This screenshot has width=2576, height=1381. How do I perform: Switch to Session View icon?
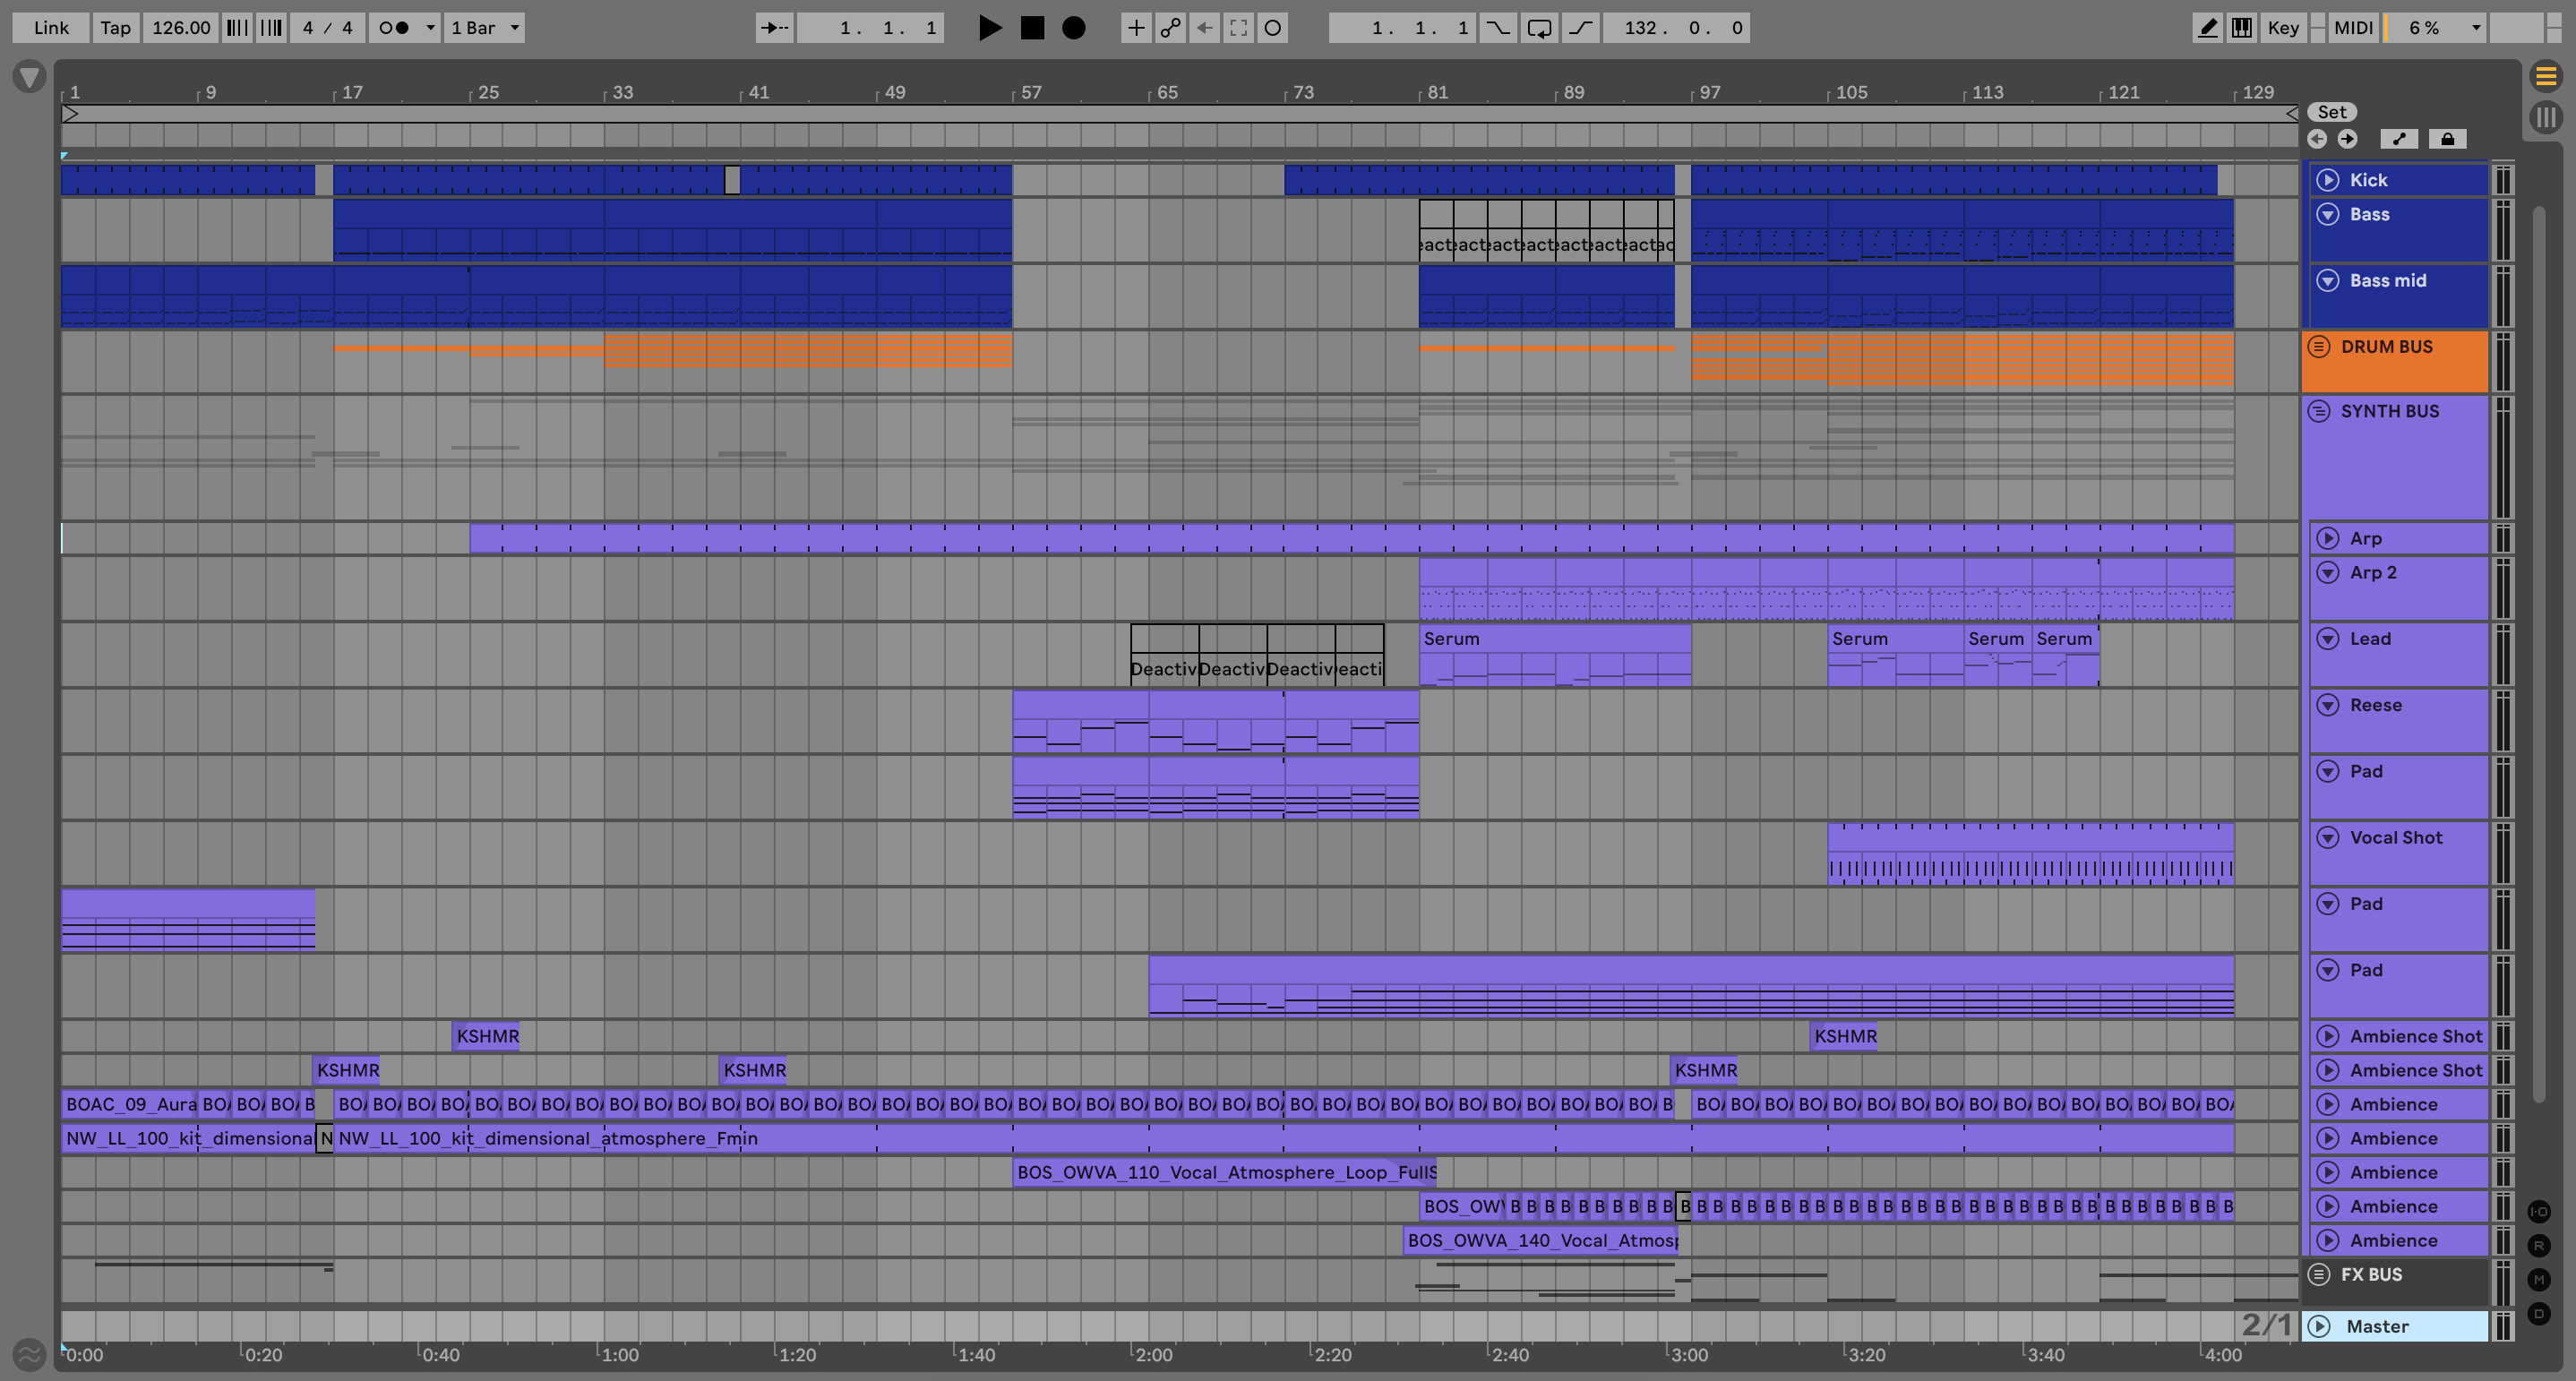click(2546, 118)
